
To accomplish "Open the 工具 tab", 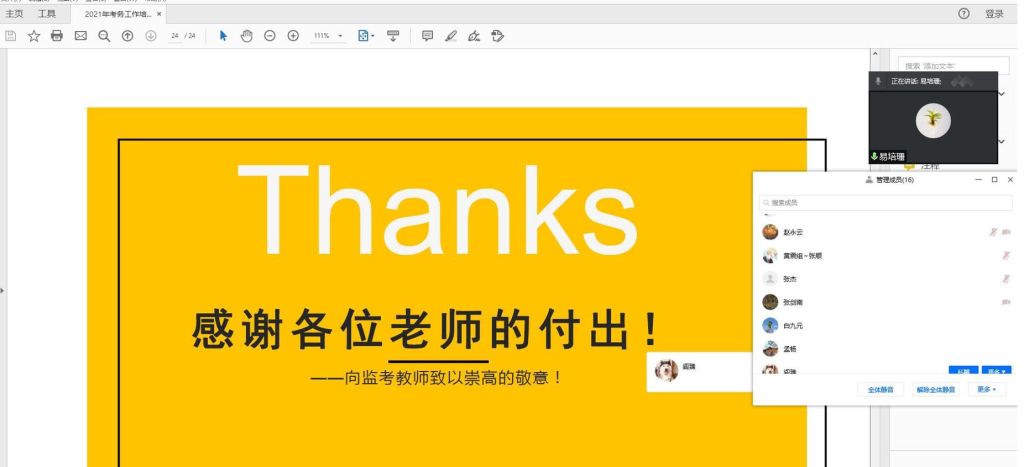I will [x=47, y=14].
